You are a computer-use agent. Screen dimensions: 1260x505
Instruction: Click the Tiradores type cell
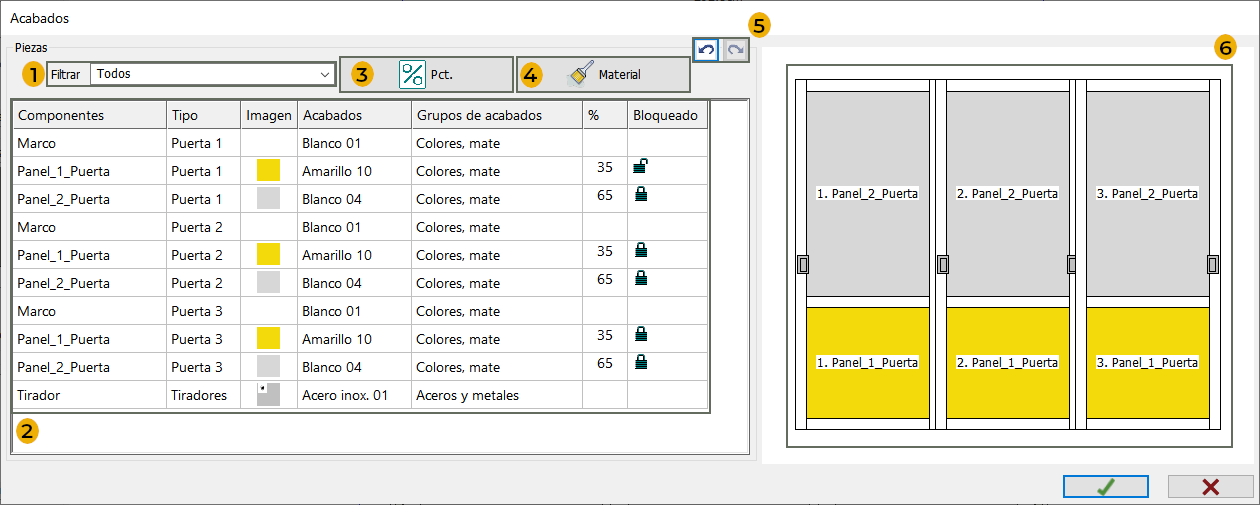pos(203,395)
